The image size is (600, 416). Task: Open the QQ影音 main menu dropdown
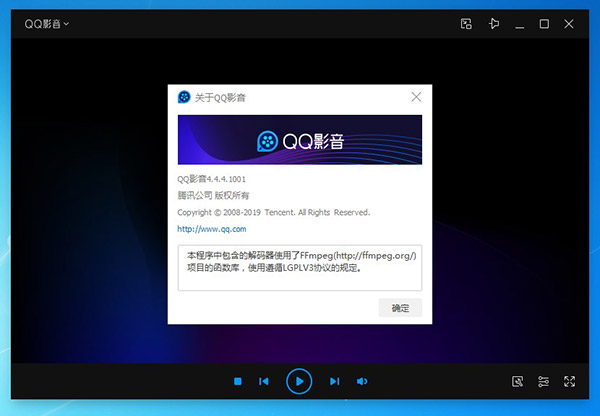click(47, 24)
